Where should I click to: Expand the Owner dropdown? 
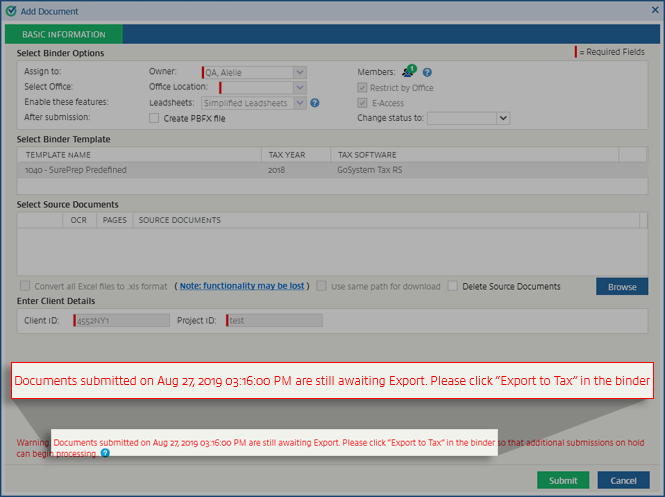click(299, 72)
